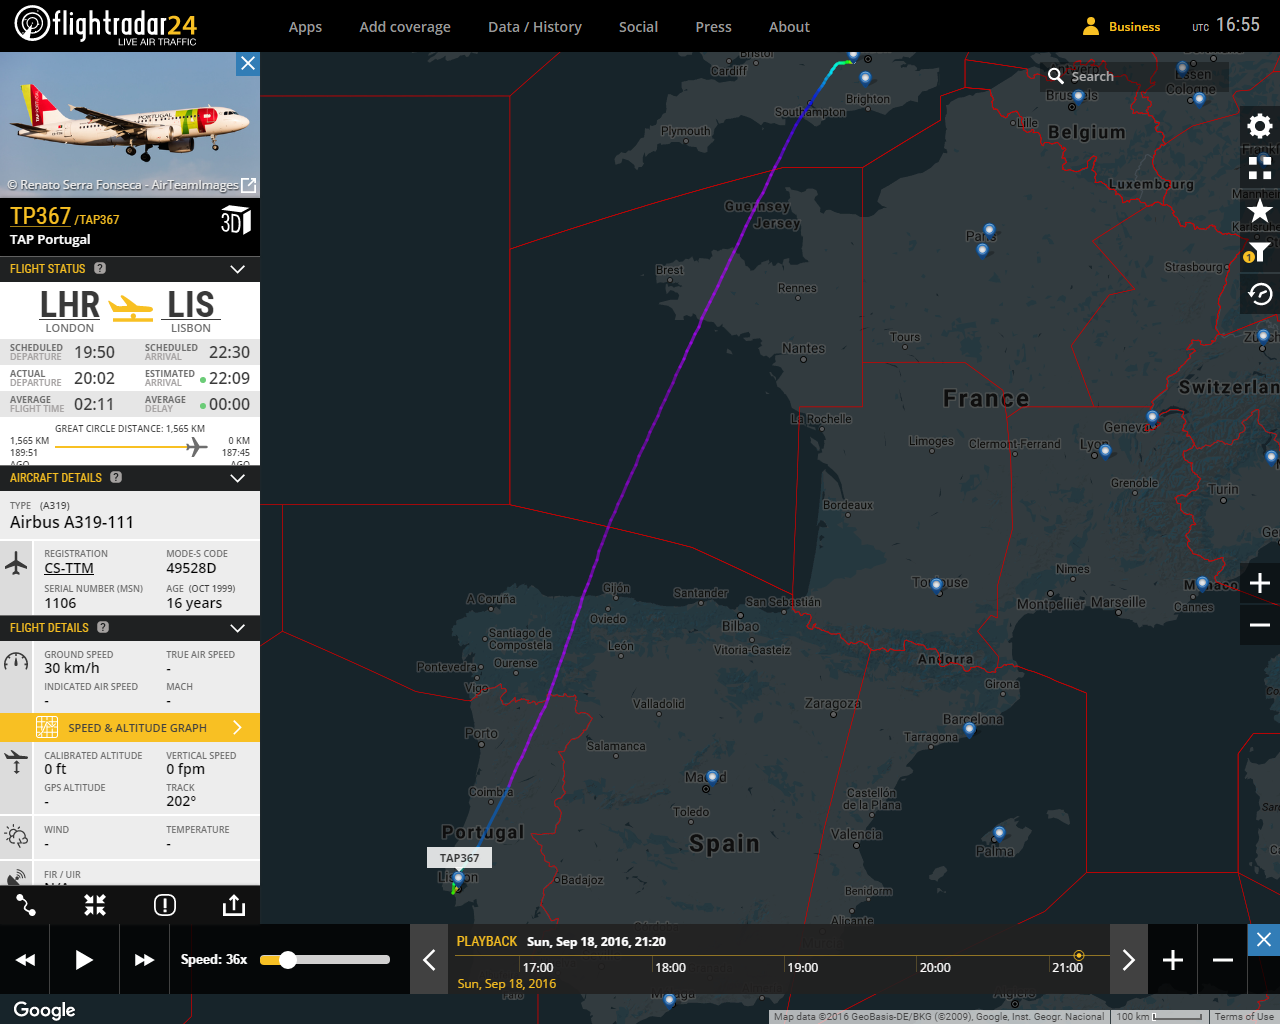Move timeline to later time arrow

coord(1129,960)
